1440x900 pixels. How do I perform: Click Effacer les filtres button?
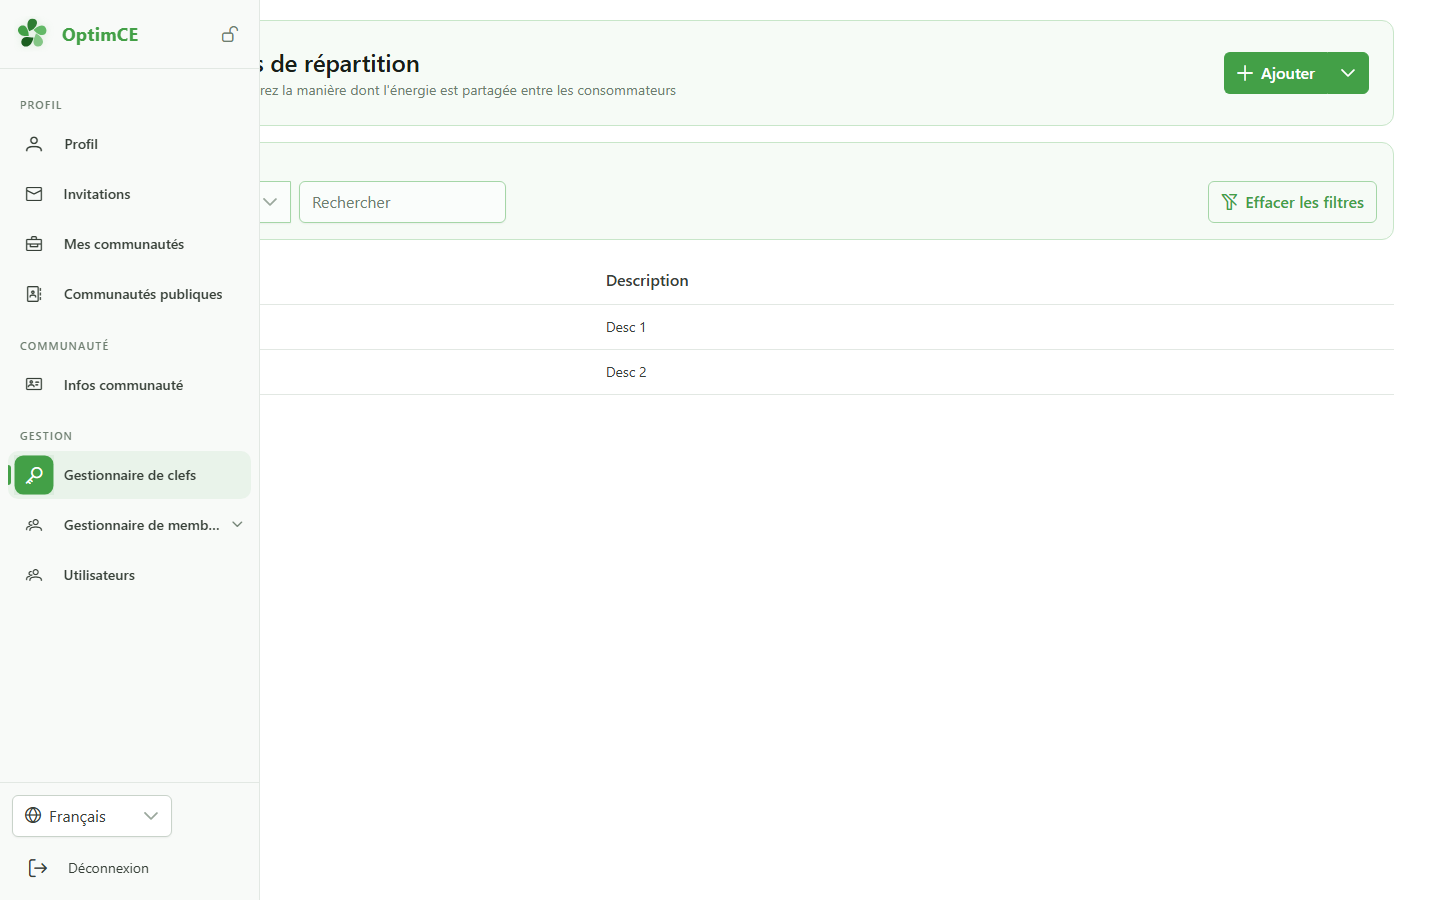(x=1292, y=202)
